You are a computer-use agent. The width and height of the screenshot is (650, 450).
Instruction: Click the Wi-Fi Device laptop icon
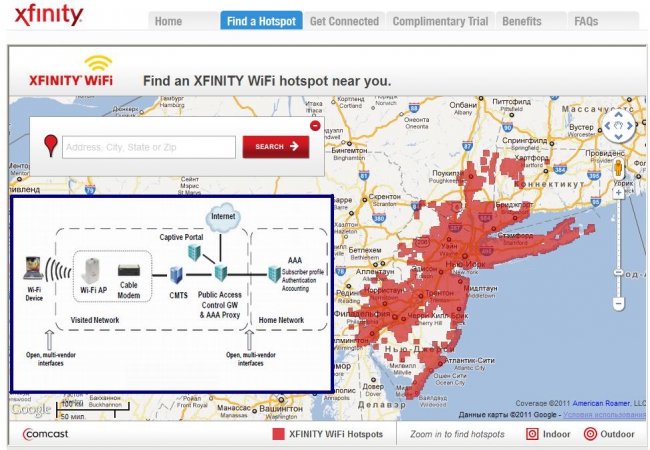click(34, 268)
